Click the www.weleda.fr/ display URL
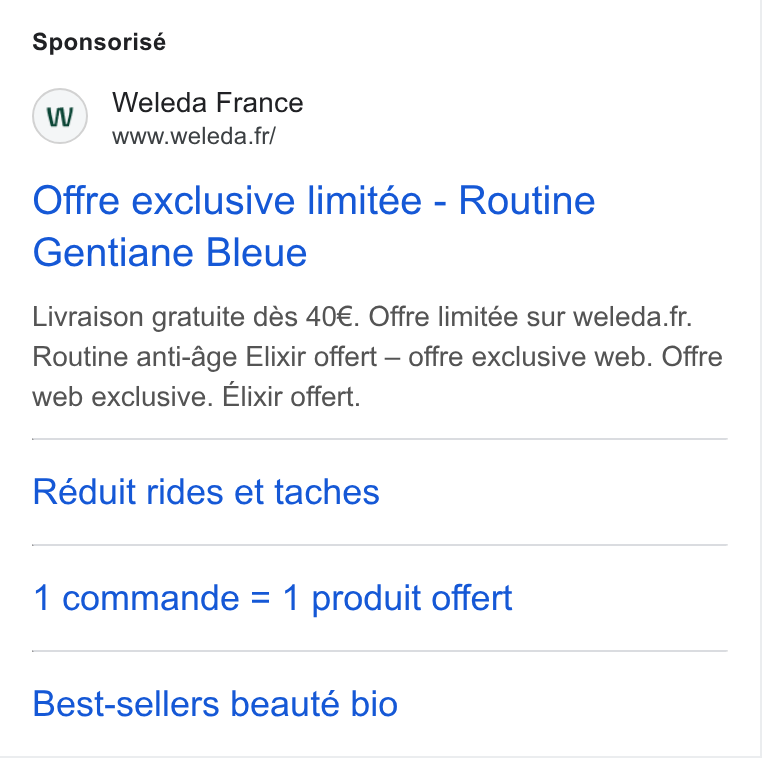Screen dimensions: 762x758 194,136
